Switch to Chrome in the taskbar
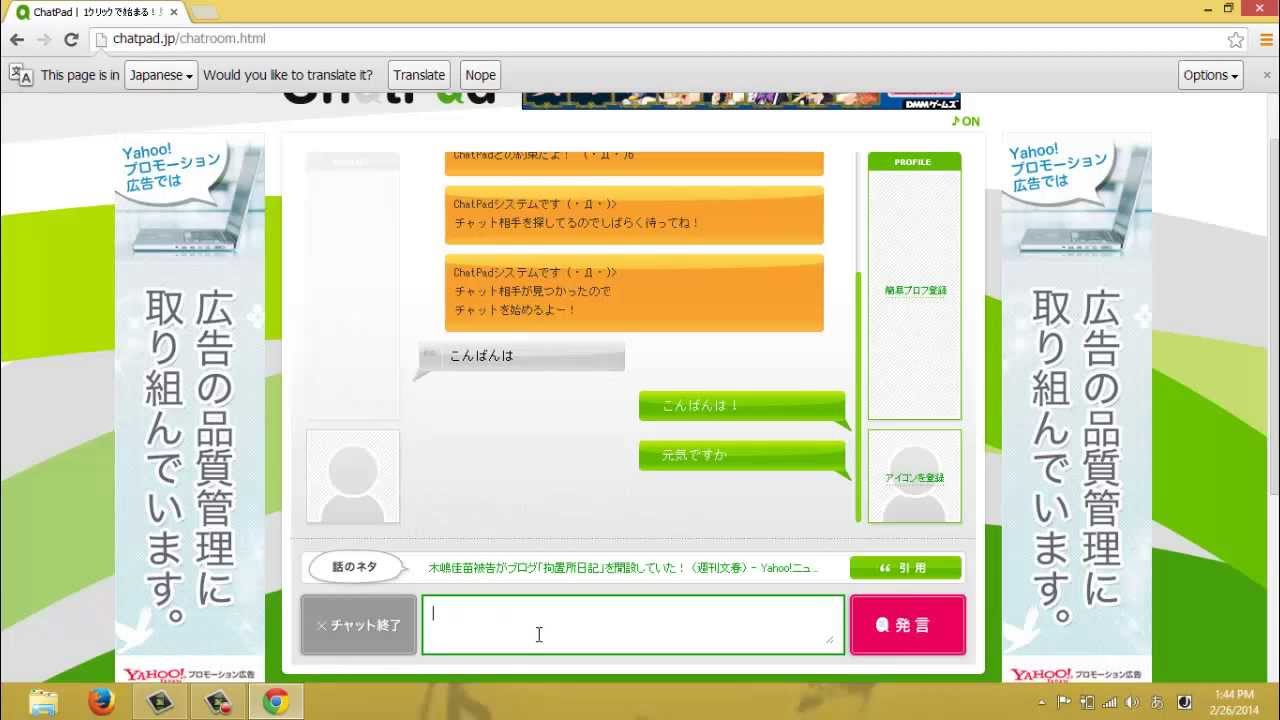The width and height of the screenshot is (1280, 720). click(276, 701)
